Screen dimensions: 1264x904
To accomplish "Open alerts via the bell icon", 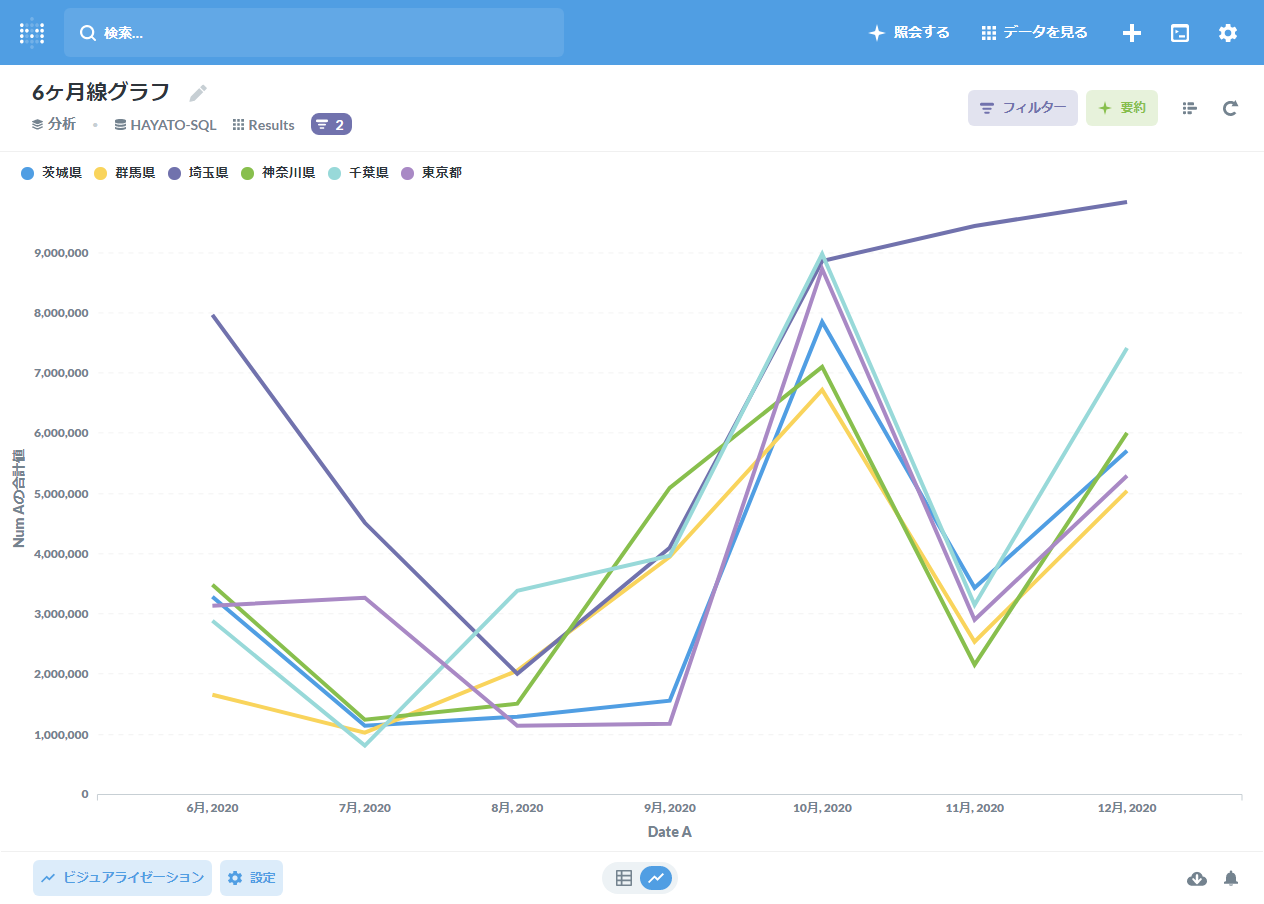I will tap(1231, 878).
